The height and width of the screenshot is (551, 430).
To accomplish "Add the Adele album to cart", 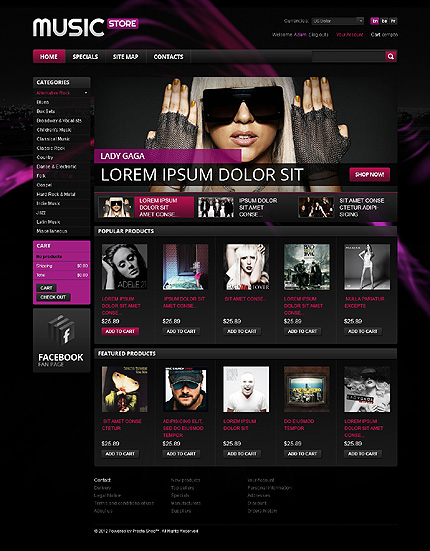I will (x=120, y=331).
